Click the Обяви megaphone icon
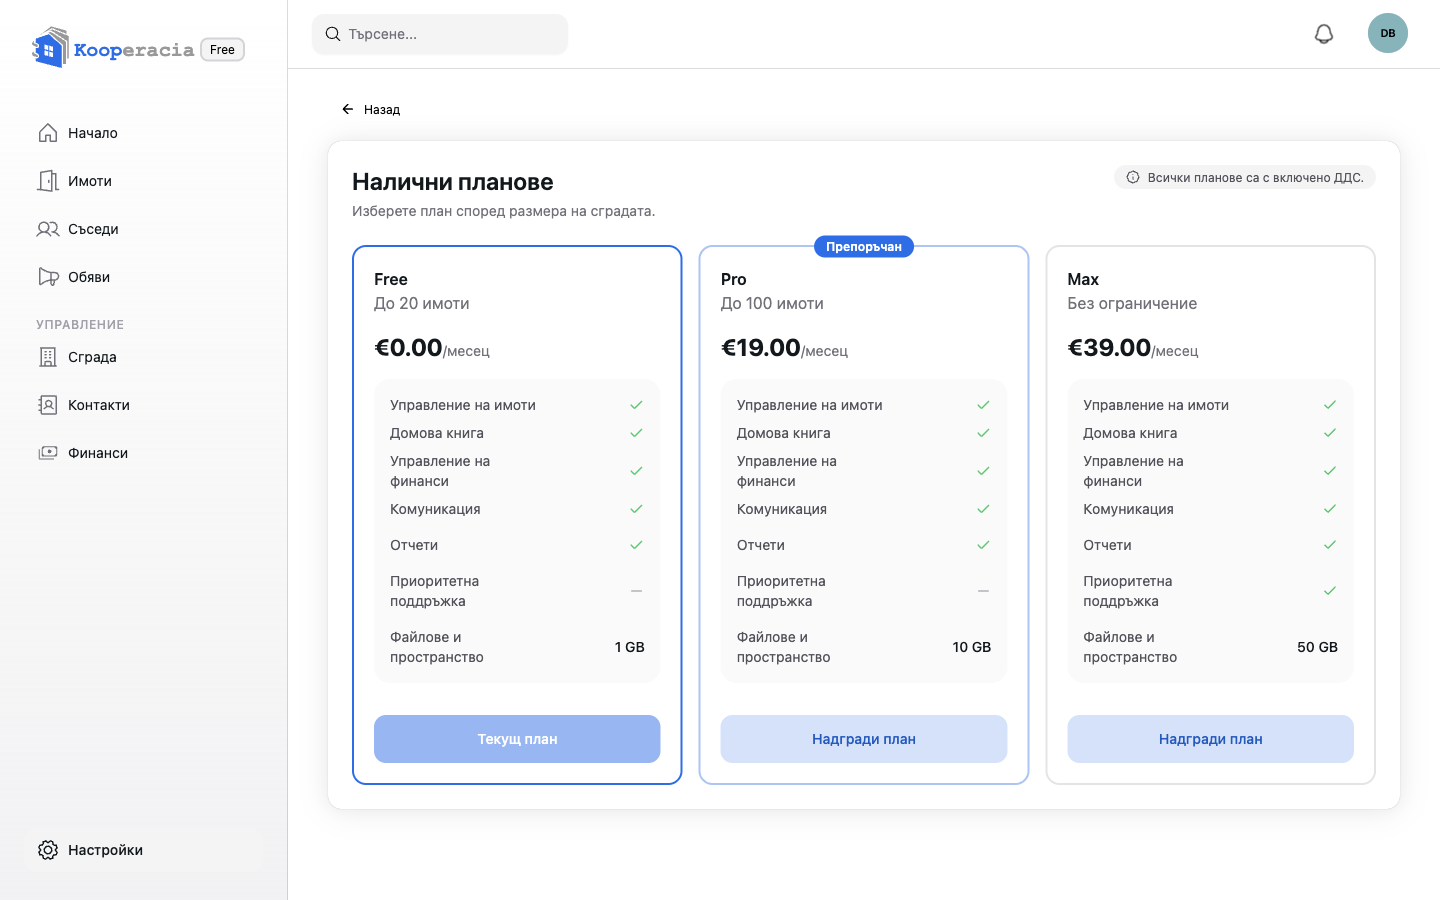Viewport: 1440px width, 900px height. [x=48, y=277]
